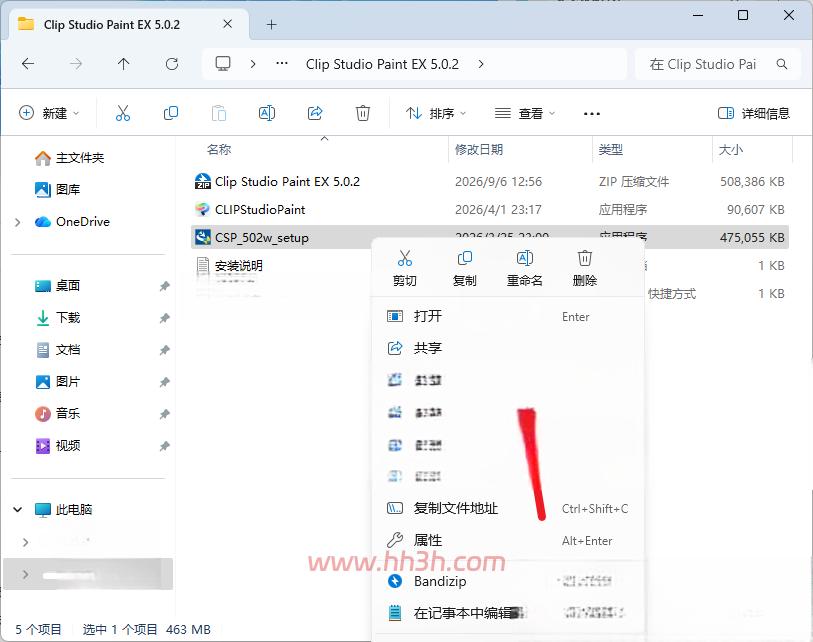Open 主文件夹 in the sidebar
813x642 pixels.
point(69,158)
